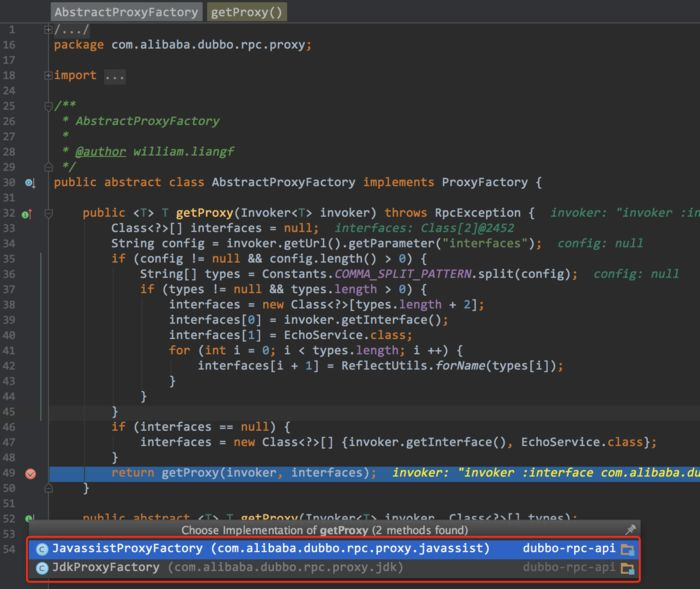The height and width of the screenshot is (589, 700).
Task: Click the implementations gutter icon on line 30
Action: coord(30,183)
